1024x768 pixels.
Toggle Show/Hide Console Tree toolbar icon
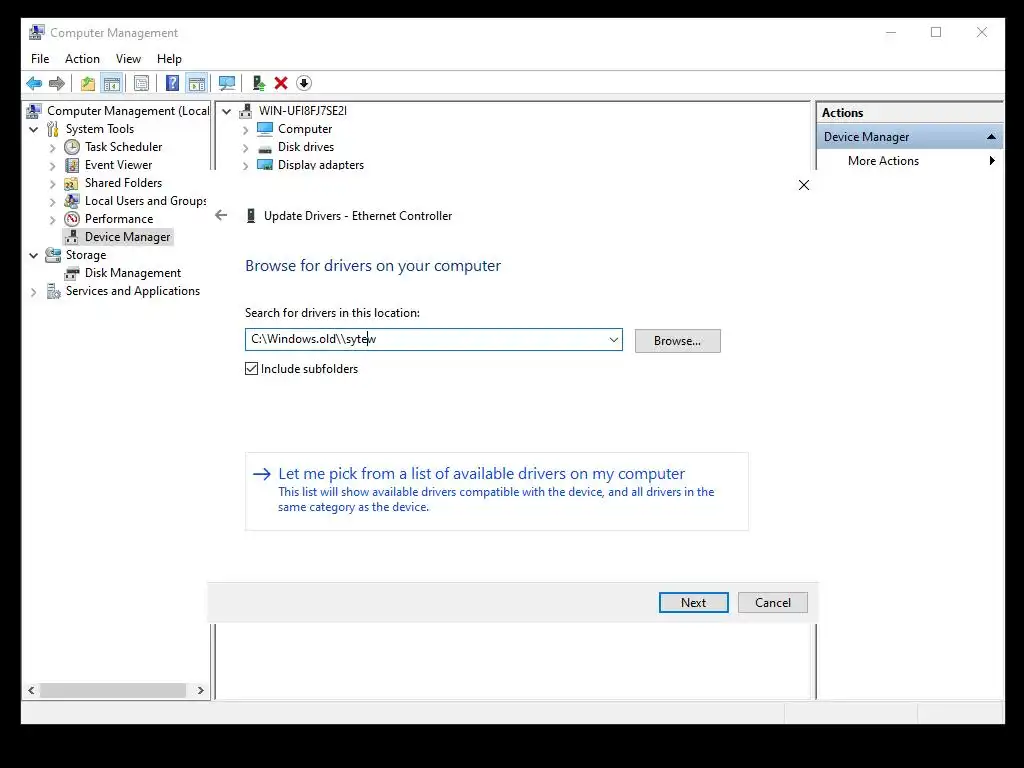tap(112, 83)
